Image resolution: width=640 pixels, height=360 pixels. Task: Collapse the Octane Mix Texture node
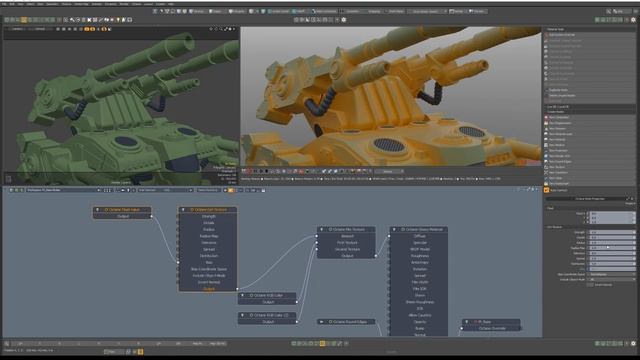point(322,229)
